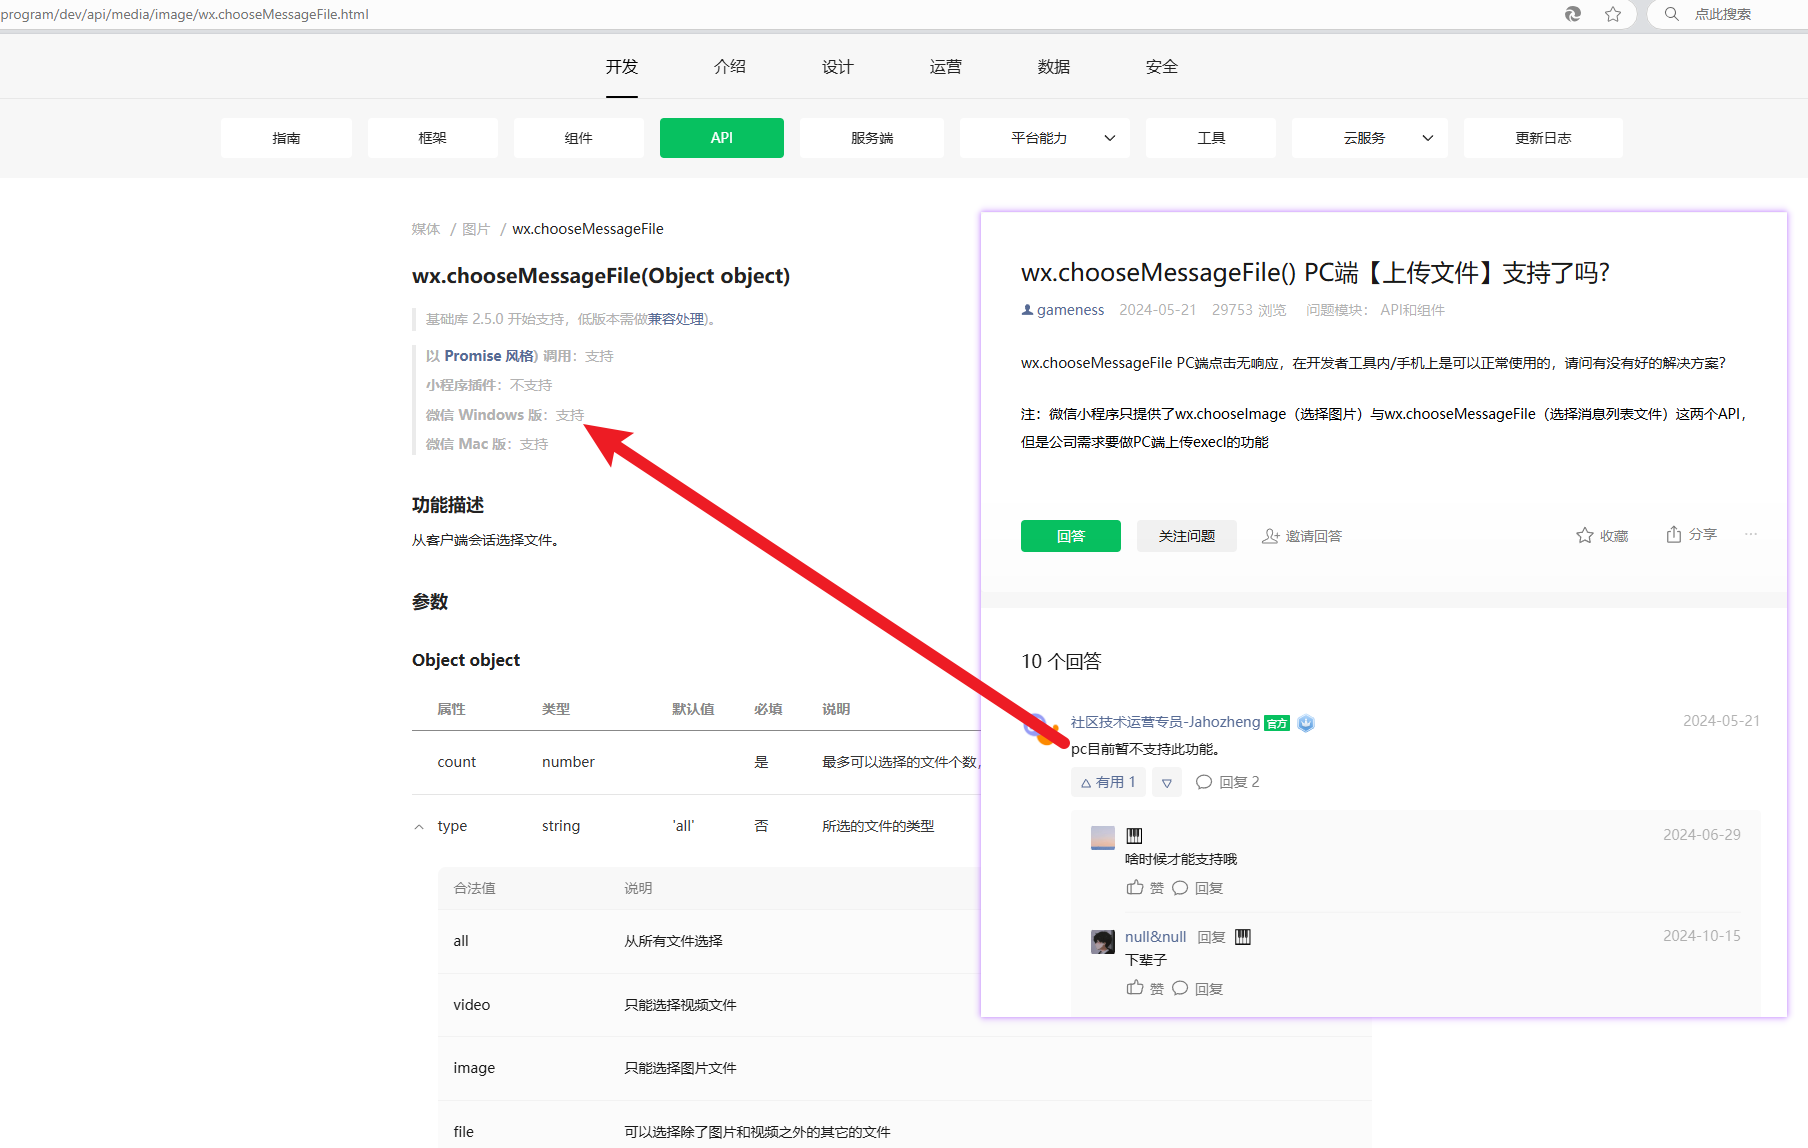Image resolution: width=1808 pixels, height=1148 pixels.
Task: Click the swirl browser icon beside the favorites star
Action: tap(1573, 14)
